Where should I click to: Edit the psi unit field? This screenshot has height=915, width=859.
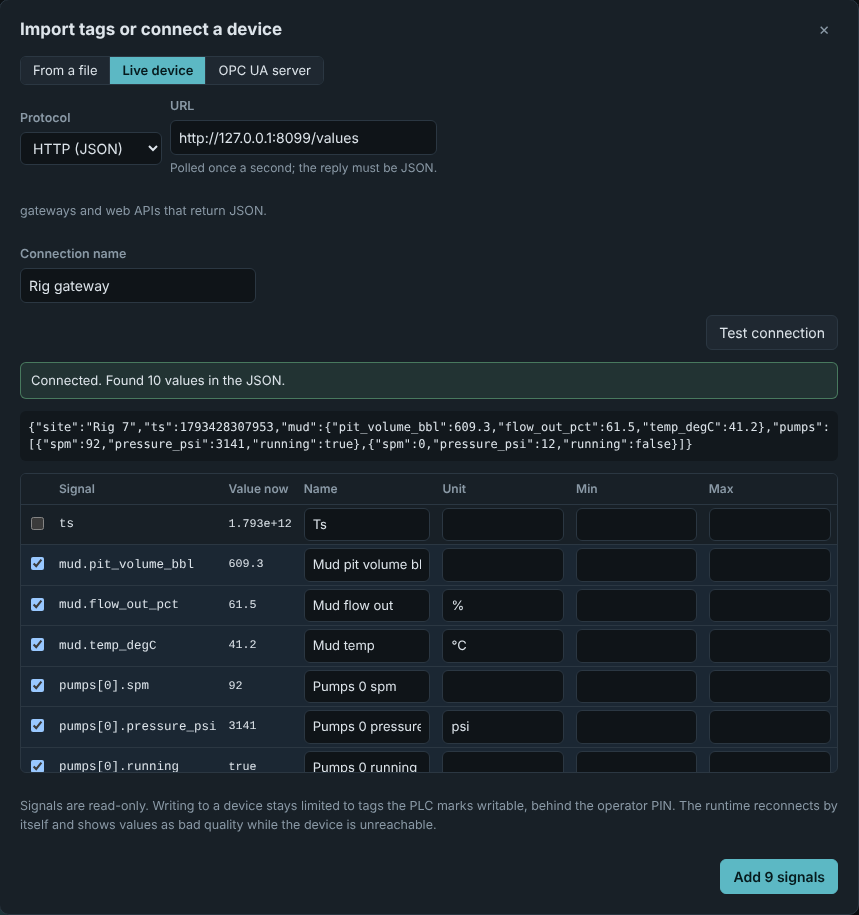pyautogui.click(x=502, y=727)
